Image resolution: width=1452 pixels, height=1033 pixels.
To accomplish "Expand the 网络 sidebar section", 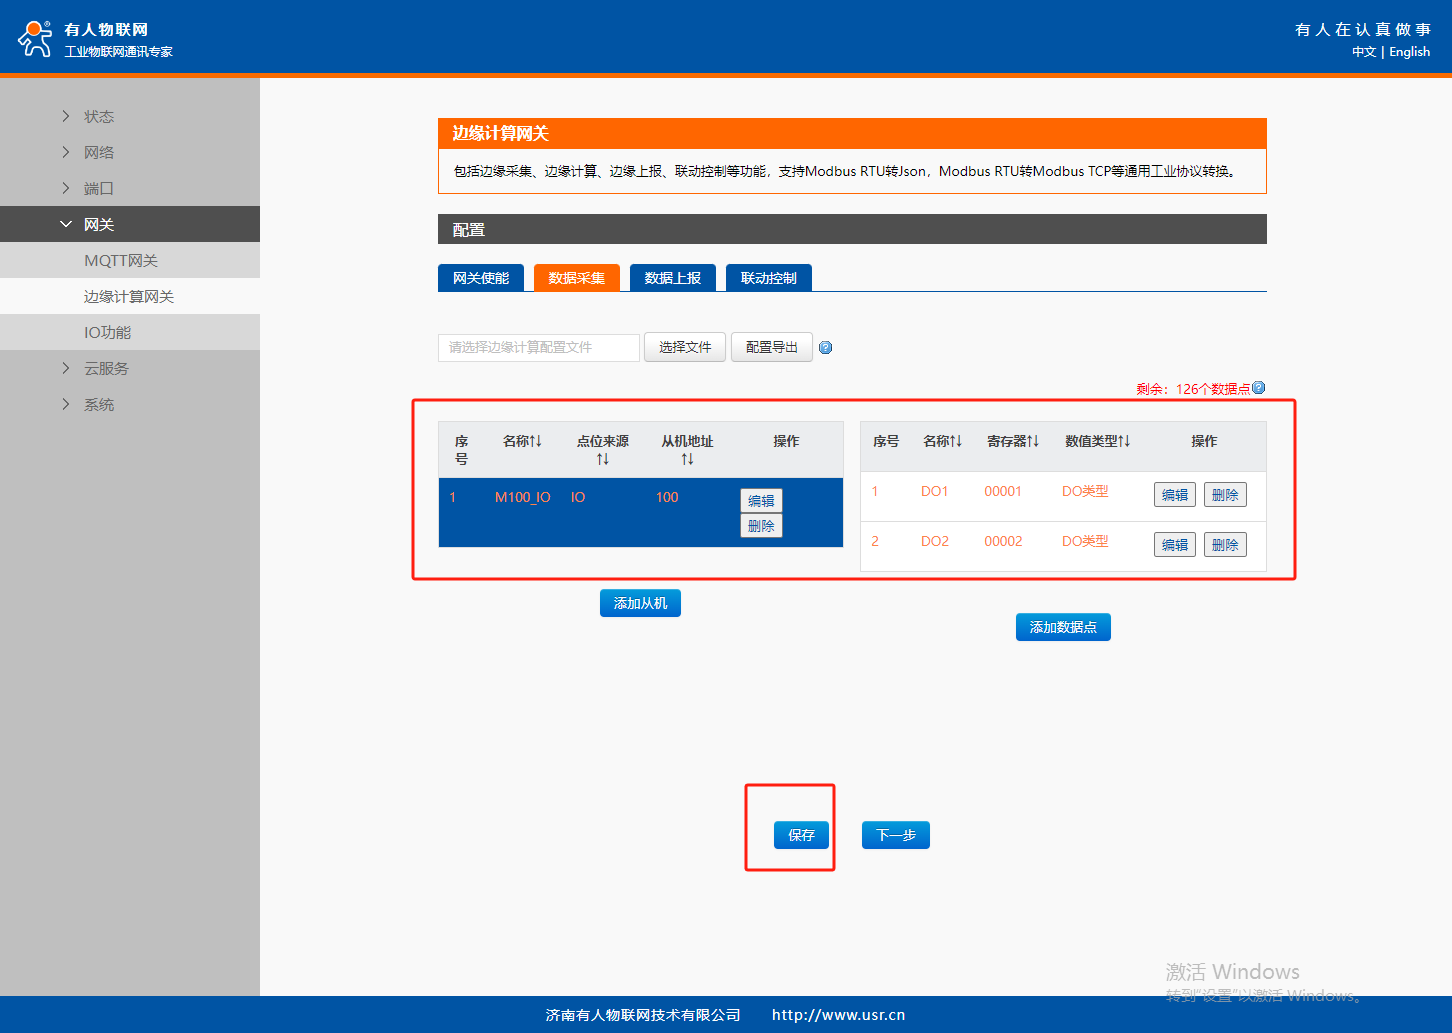I will (98, 152).
